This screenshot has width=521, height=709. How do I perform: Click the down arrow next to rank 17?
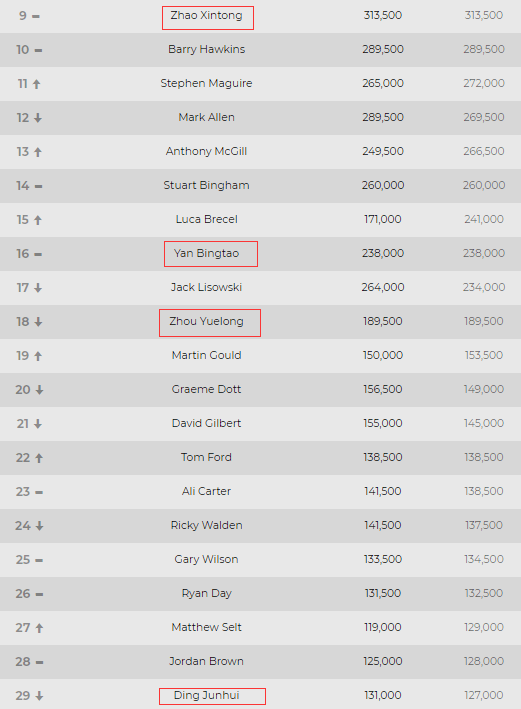pos(38,288)
